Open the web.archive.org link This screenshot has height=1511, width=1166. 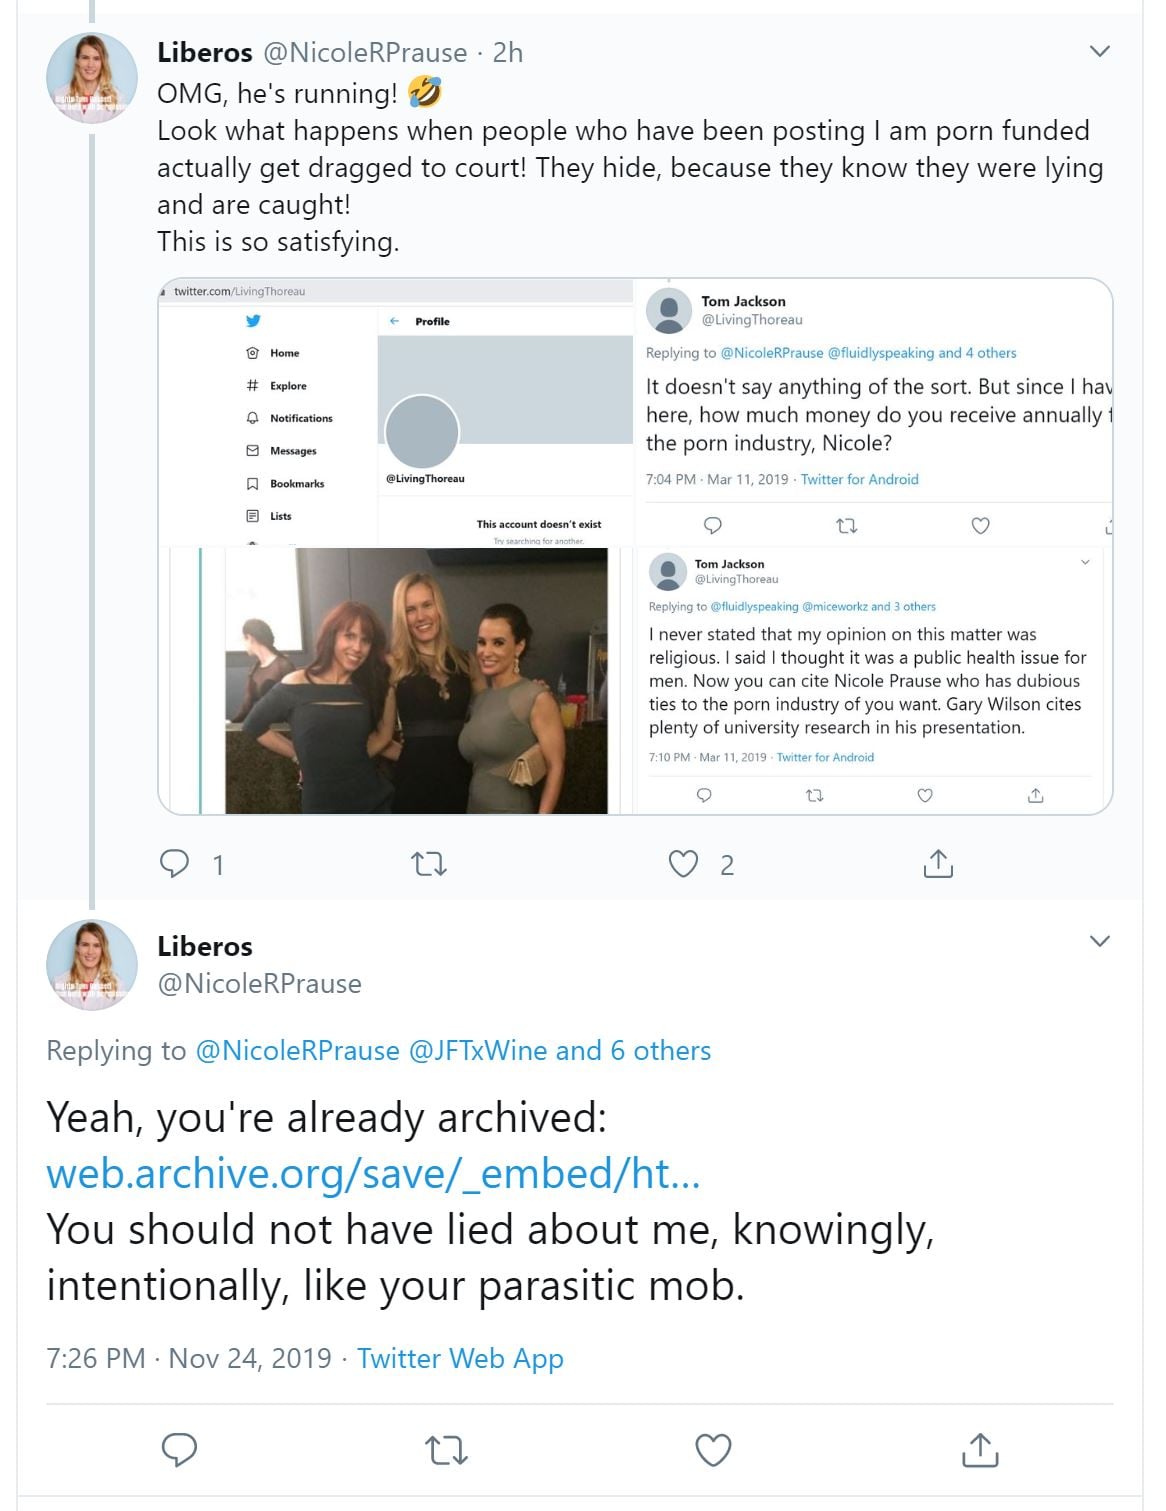pyautogui.click(x=373, y=1173)
